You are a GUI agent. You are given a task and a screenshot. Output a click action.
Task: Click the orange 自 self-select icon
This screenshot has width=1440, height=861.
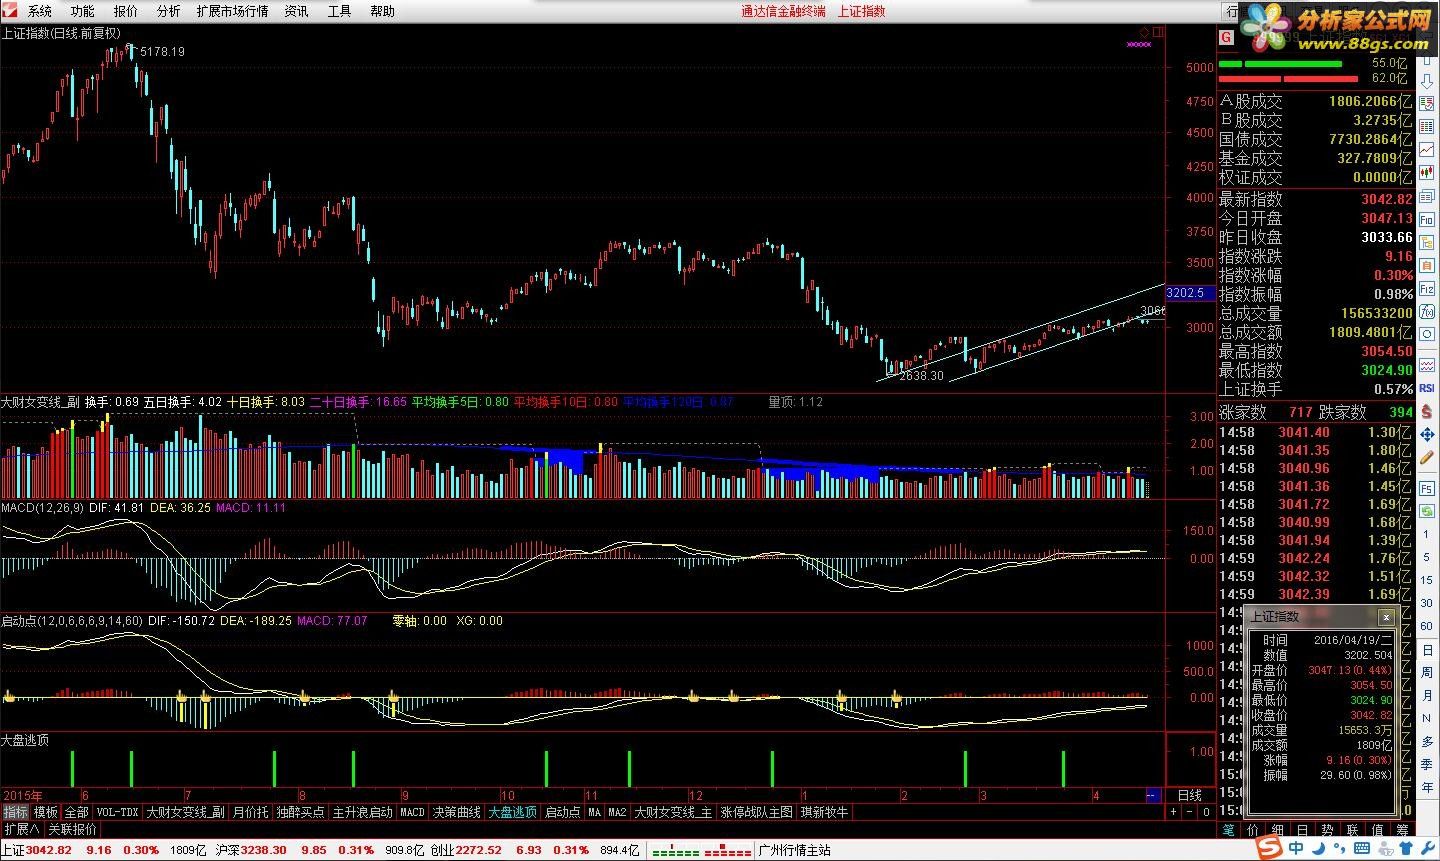pos(1427,265)
